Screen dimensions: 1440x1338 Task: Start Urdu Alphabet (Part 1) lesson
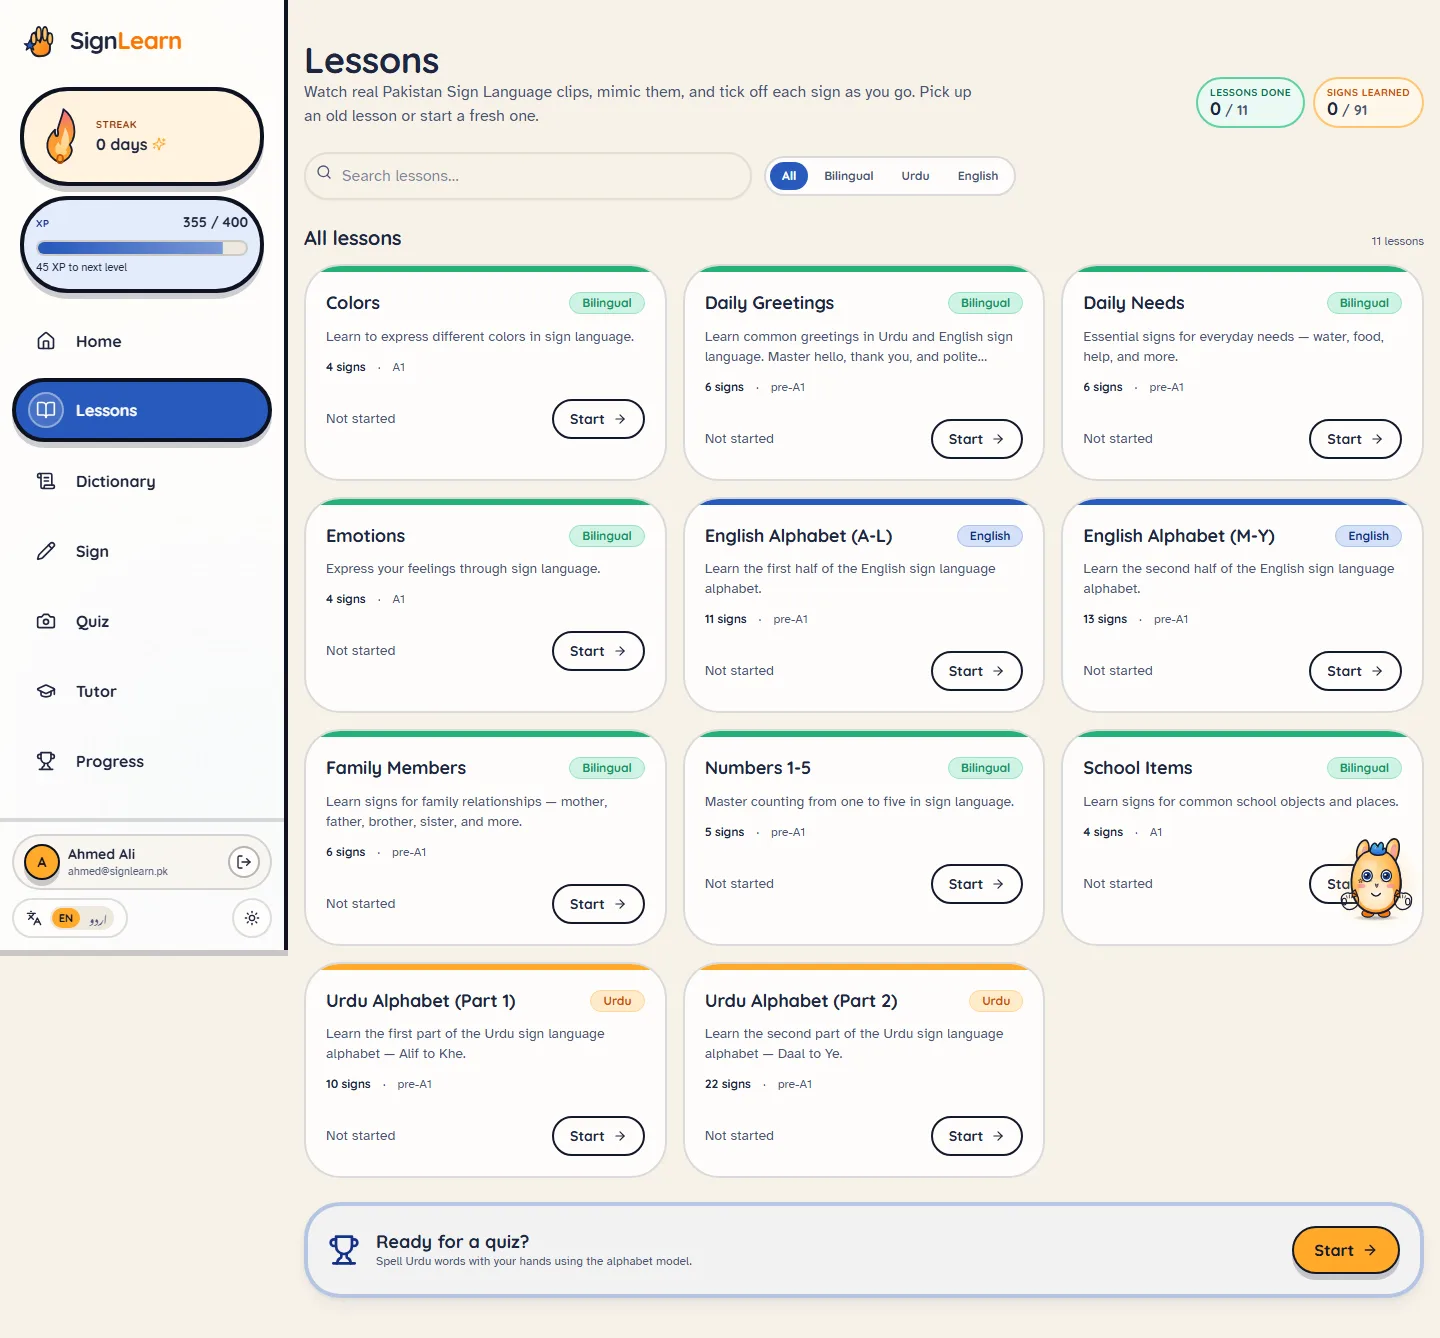(x=598, y=1136)
